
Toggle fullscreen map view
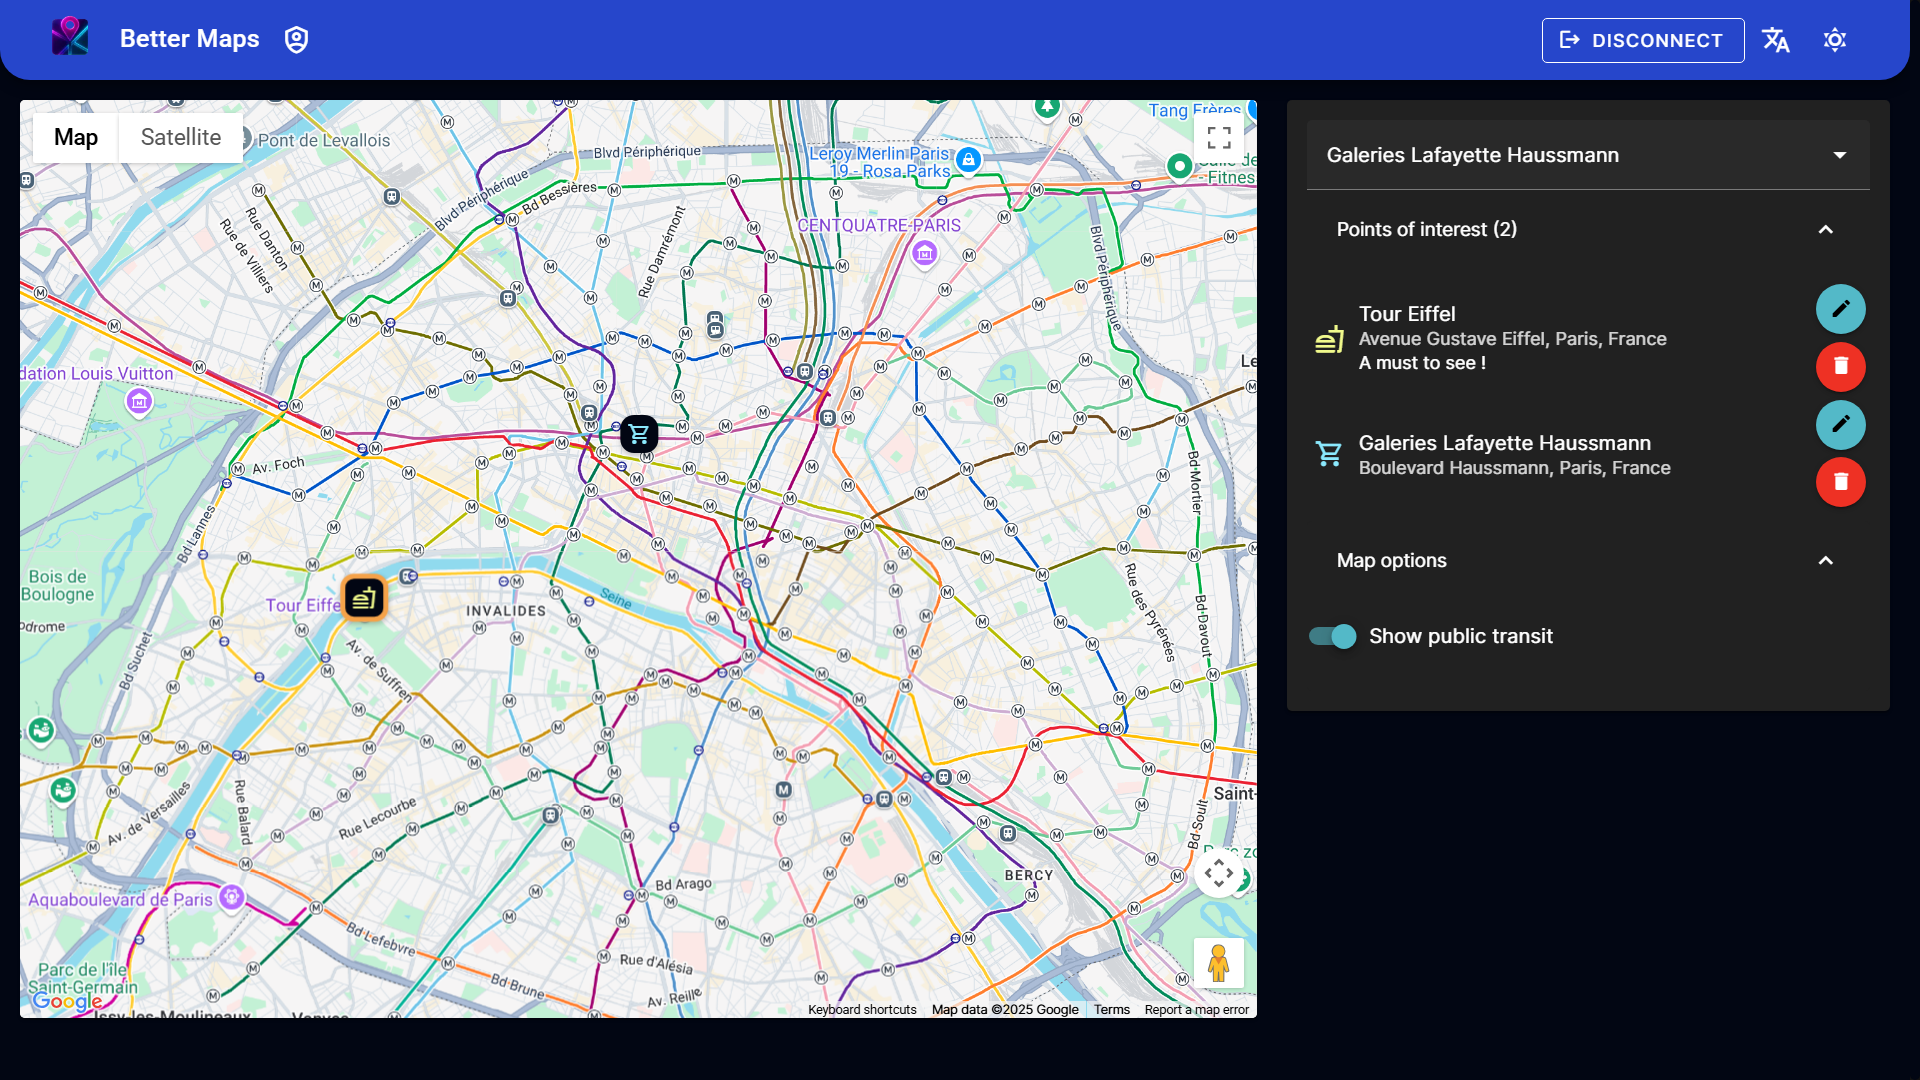1218,138
